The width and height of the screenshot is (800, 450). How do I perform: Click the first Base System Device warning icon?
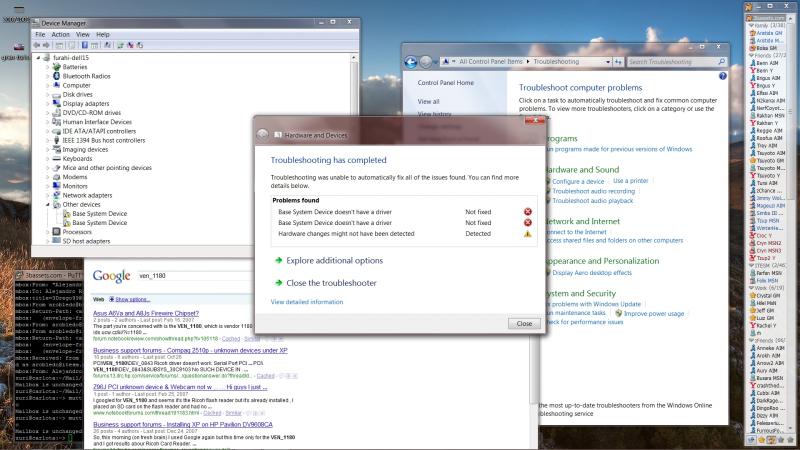pyautogui.click(x=66, y=213)
